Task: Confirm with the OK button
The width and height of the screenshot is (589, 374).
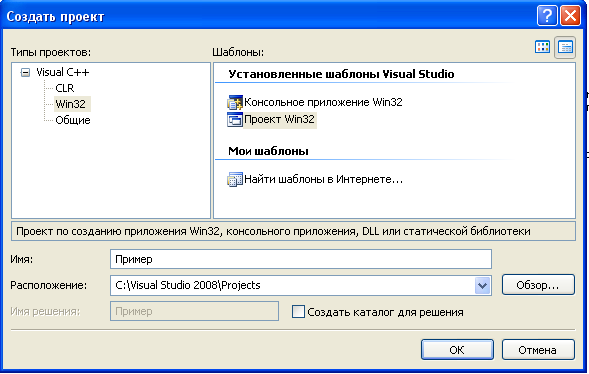Action: [457, 350]
